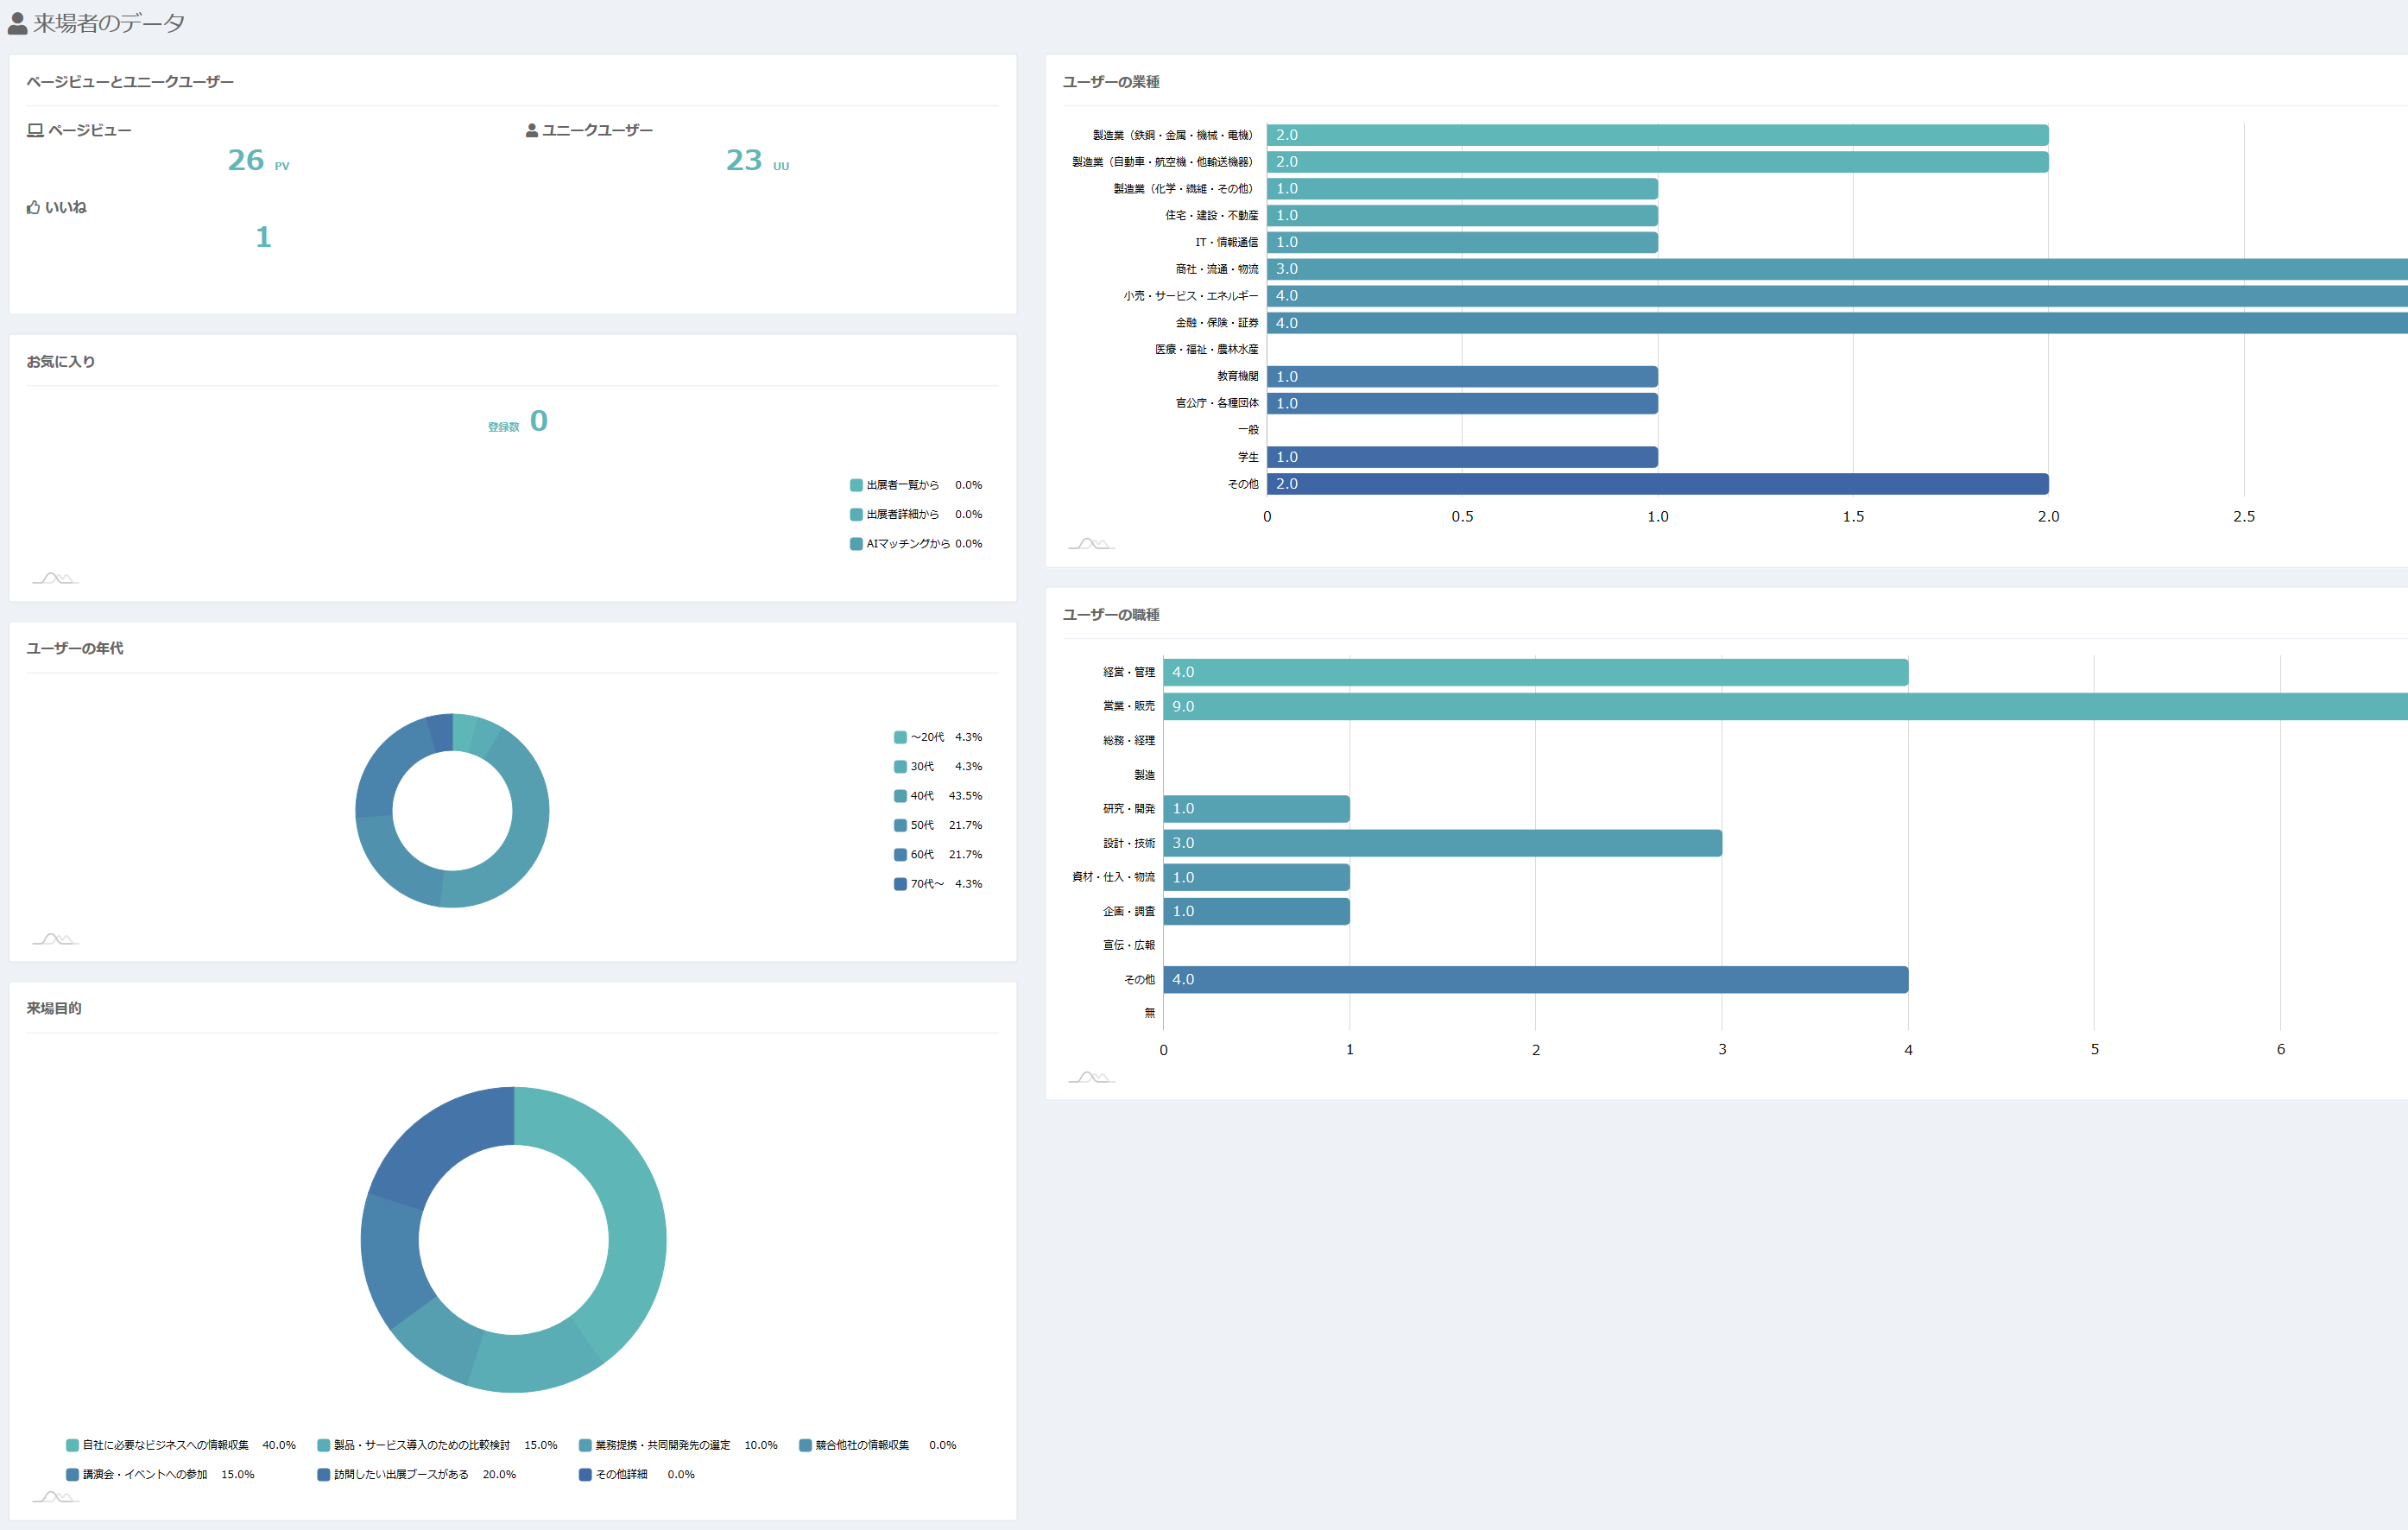Click the color swatch beside 70代～ legend

point(900,884)
